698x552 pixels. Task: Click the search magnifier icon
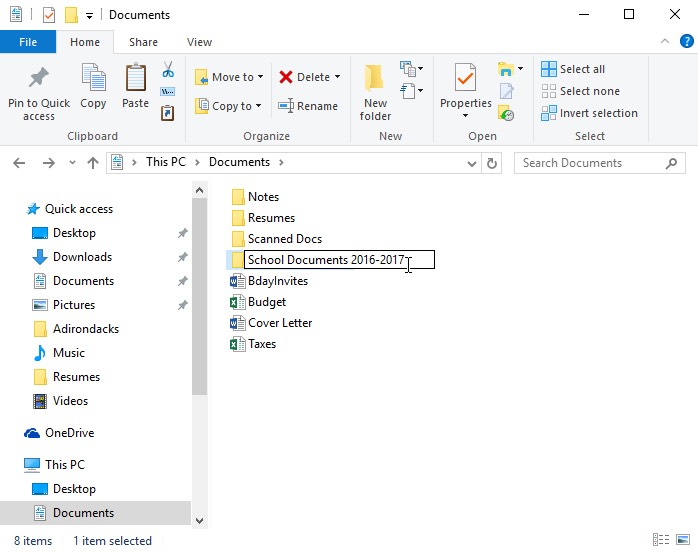point(671,163)
